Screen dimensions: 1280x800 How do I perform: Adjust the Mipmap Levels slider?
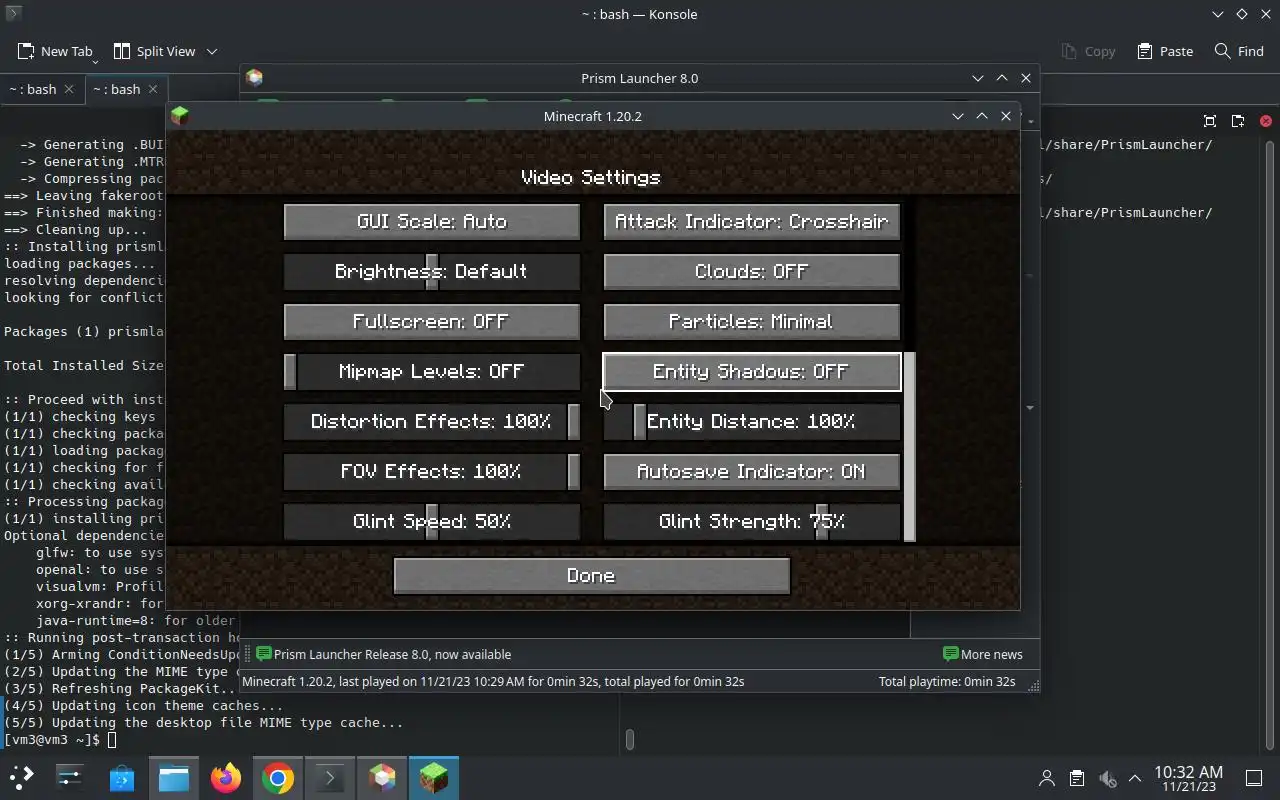coord(432,371)
